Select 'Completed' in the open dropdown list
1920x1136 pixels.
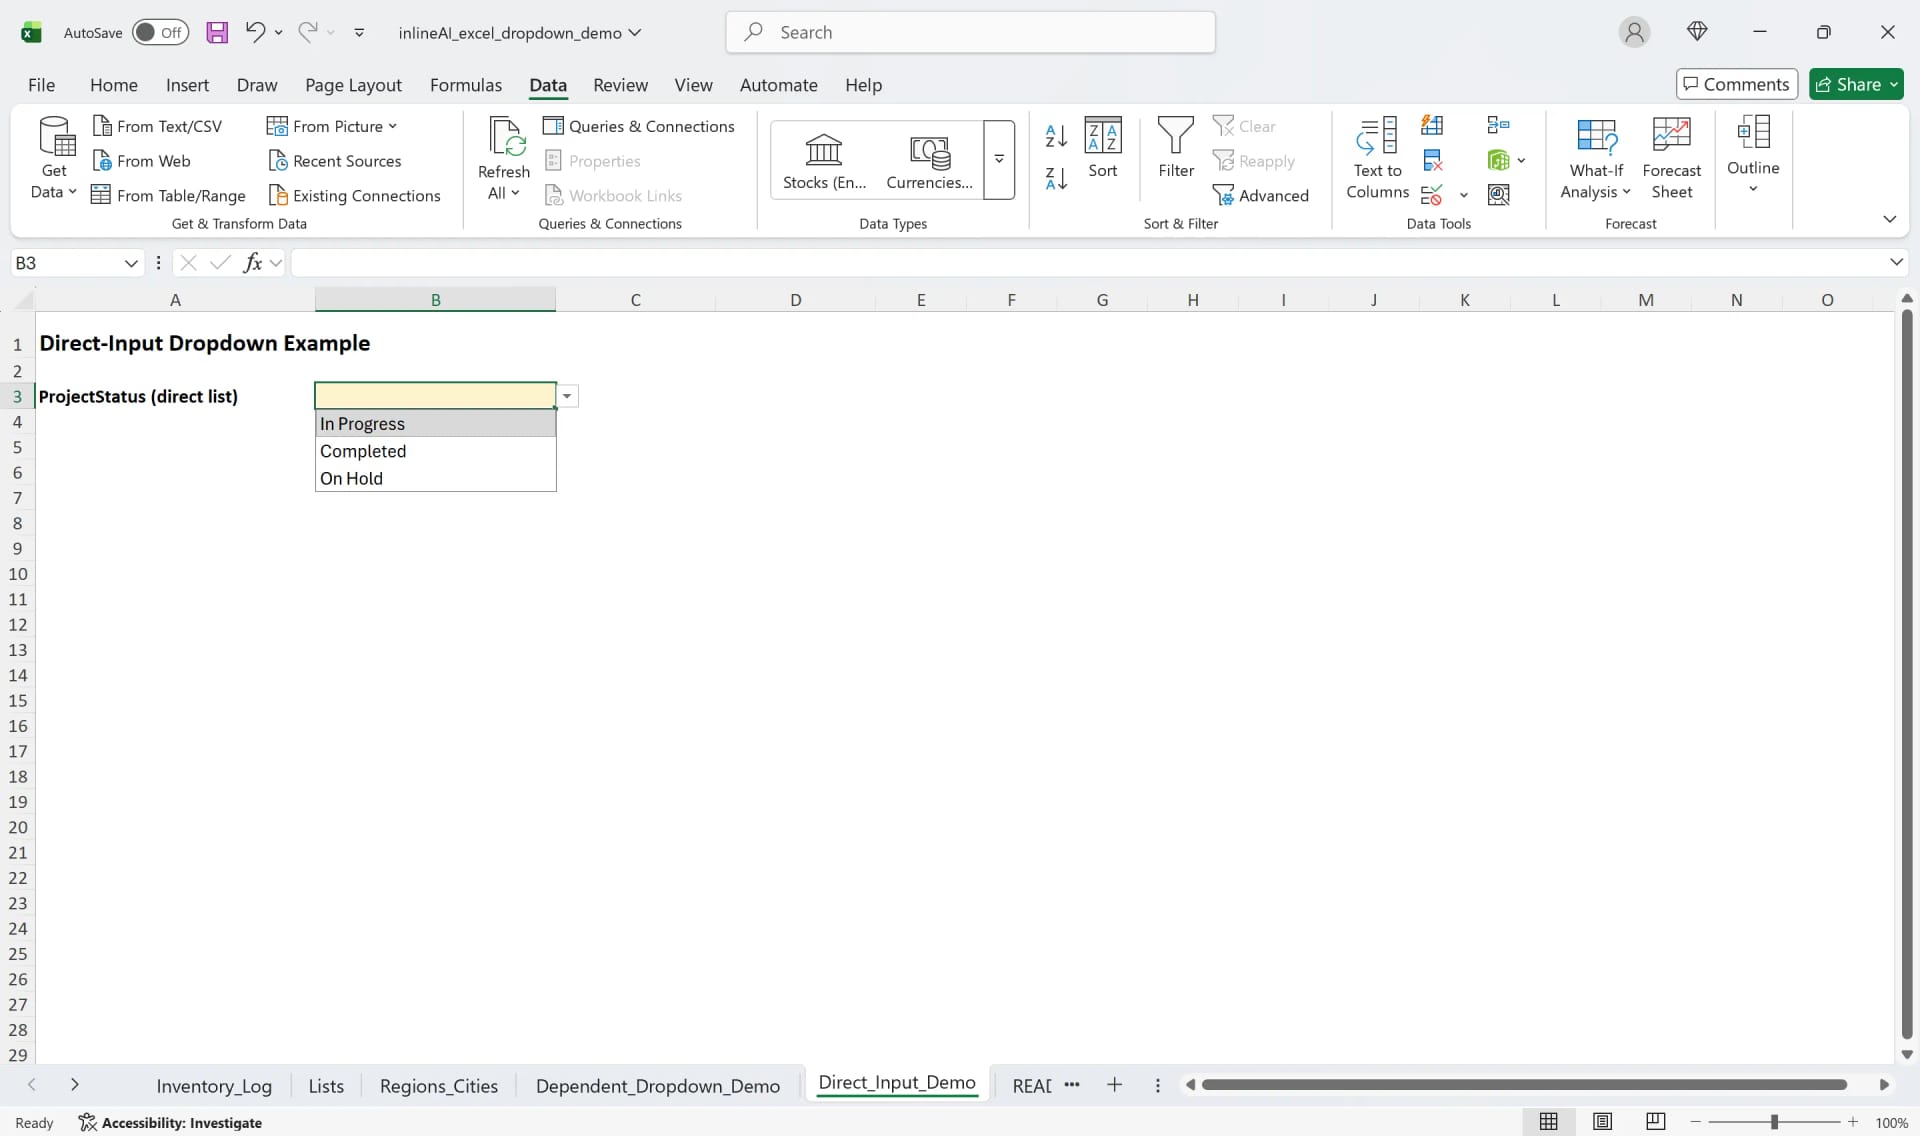[x=363, y=451]
